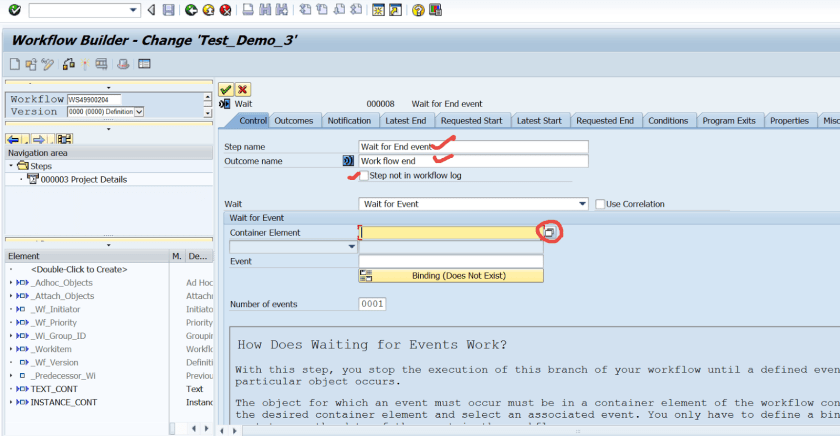This screenshot has width=840, height=436.
Task: Click the Show/Hide table layout icon
Action: click(144, 64)
